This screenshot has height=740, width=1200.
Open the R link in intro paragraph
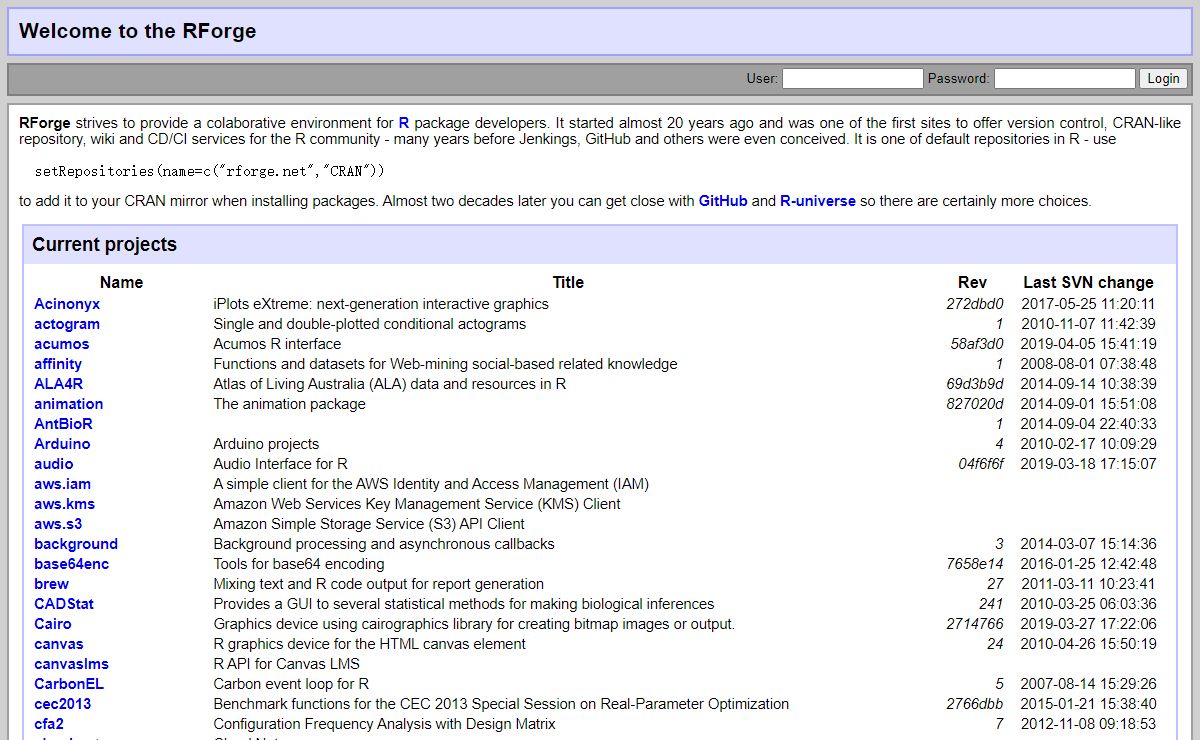click(404, 123)
